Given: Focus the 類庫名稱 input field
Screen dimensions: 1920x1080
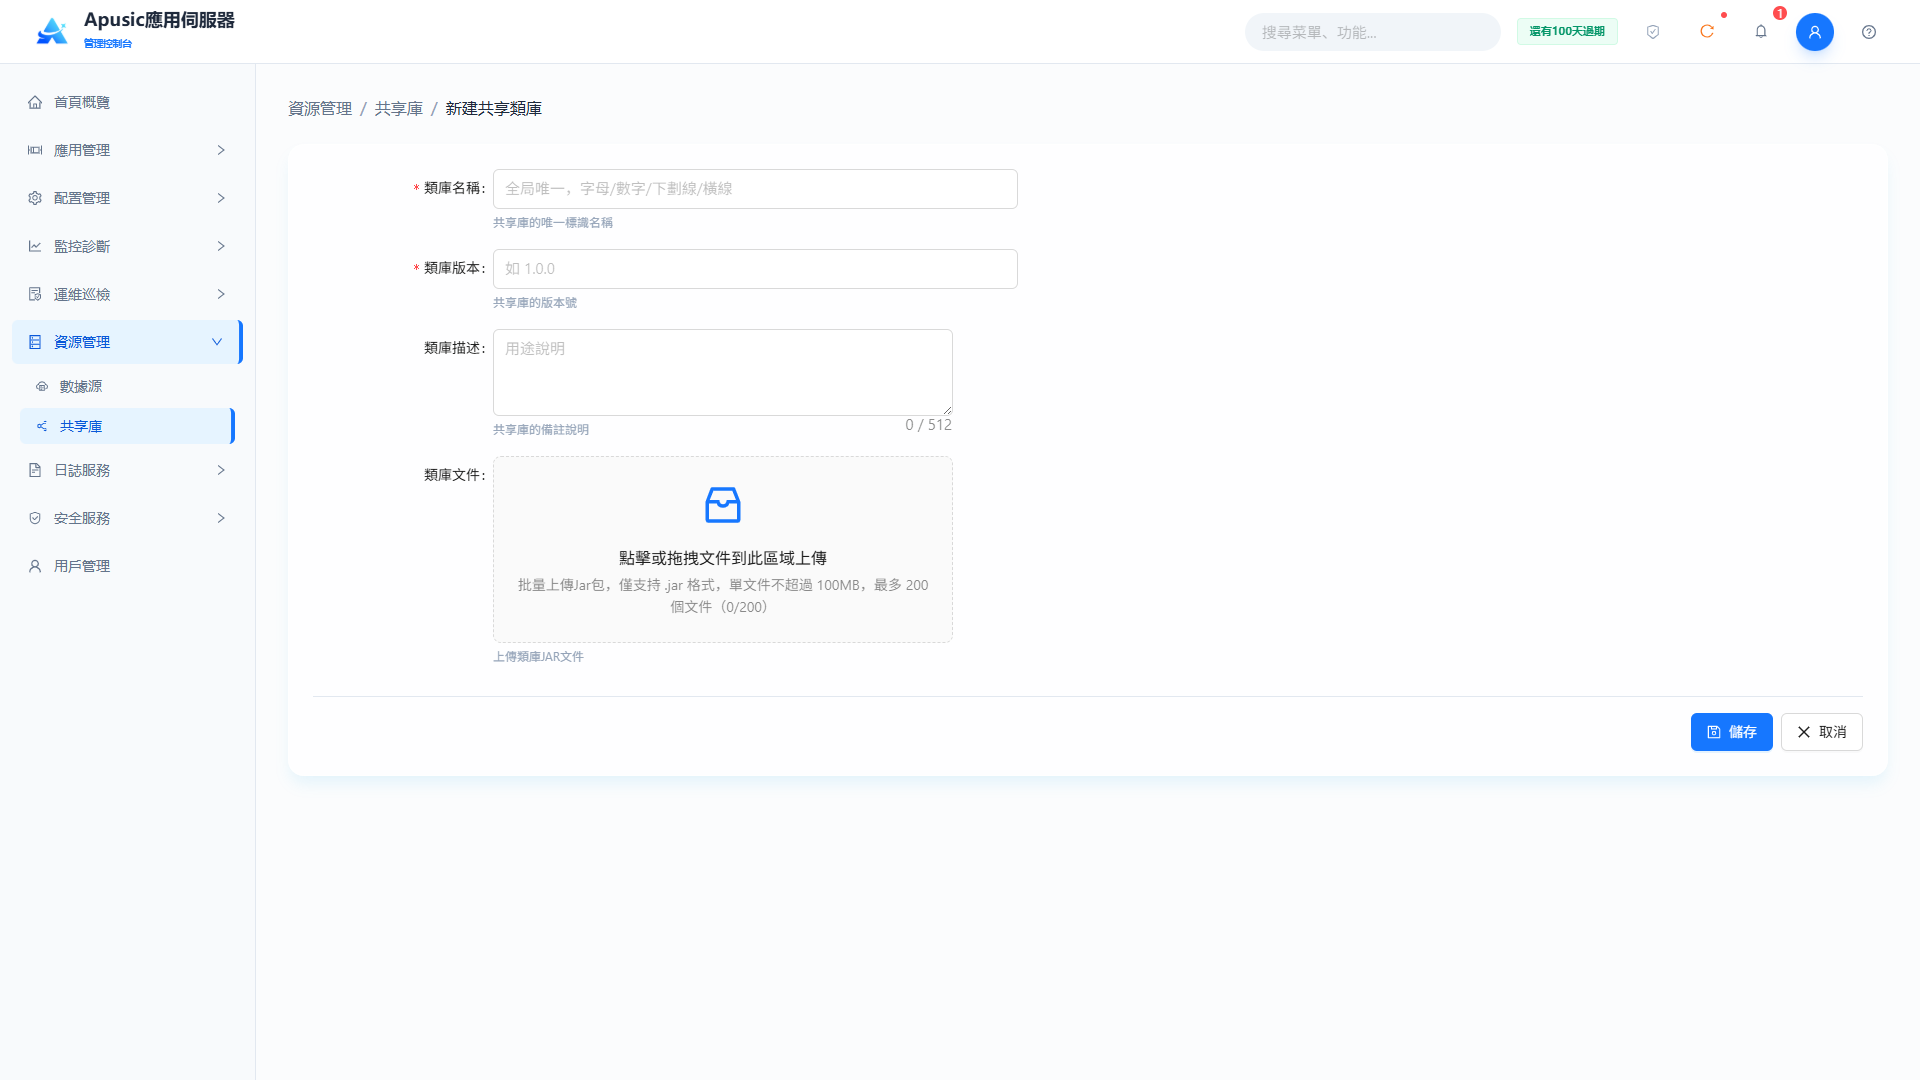Looking at the screenshot, I should click(x=755, y=189).
